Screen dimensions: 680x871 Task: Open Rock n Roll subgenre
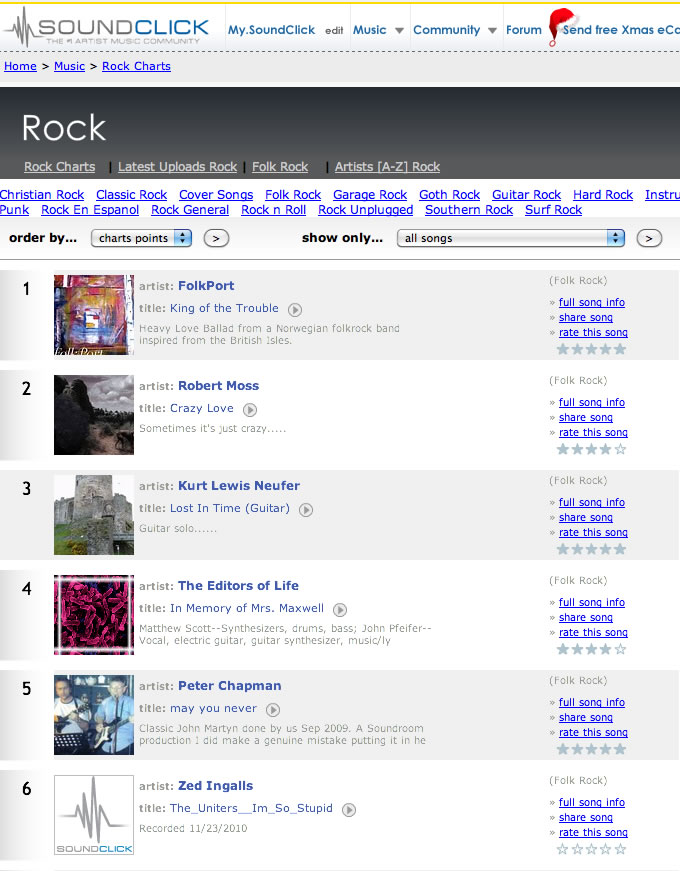click(274, 210)
